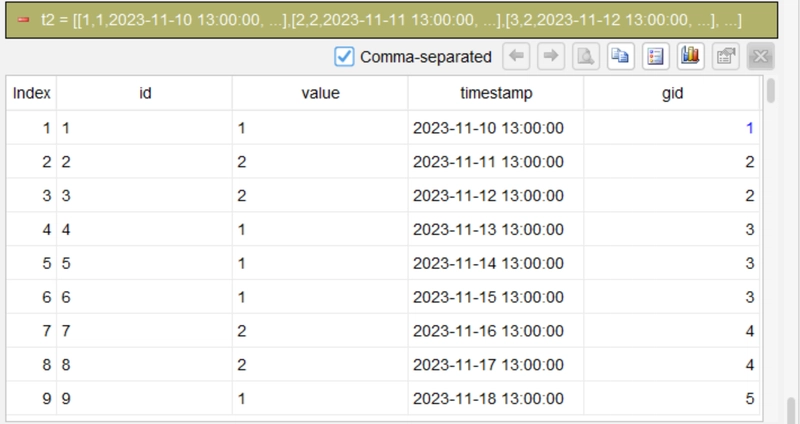
Task: Click the t2 variable header bar text
Action: tap(391, 20)
